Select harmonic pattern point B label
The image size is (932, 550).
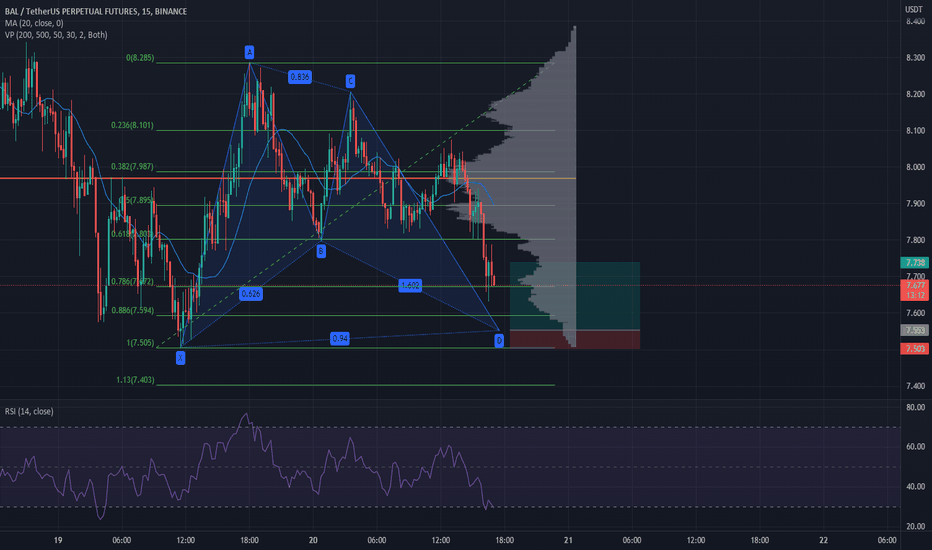coord(321,252)
